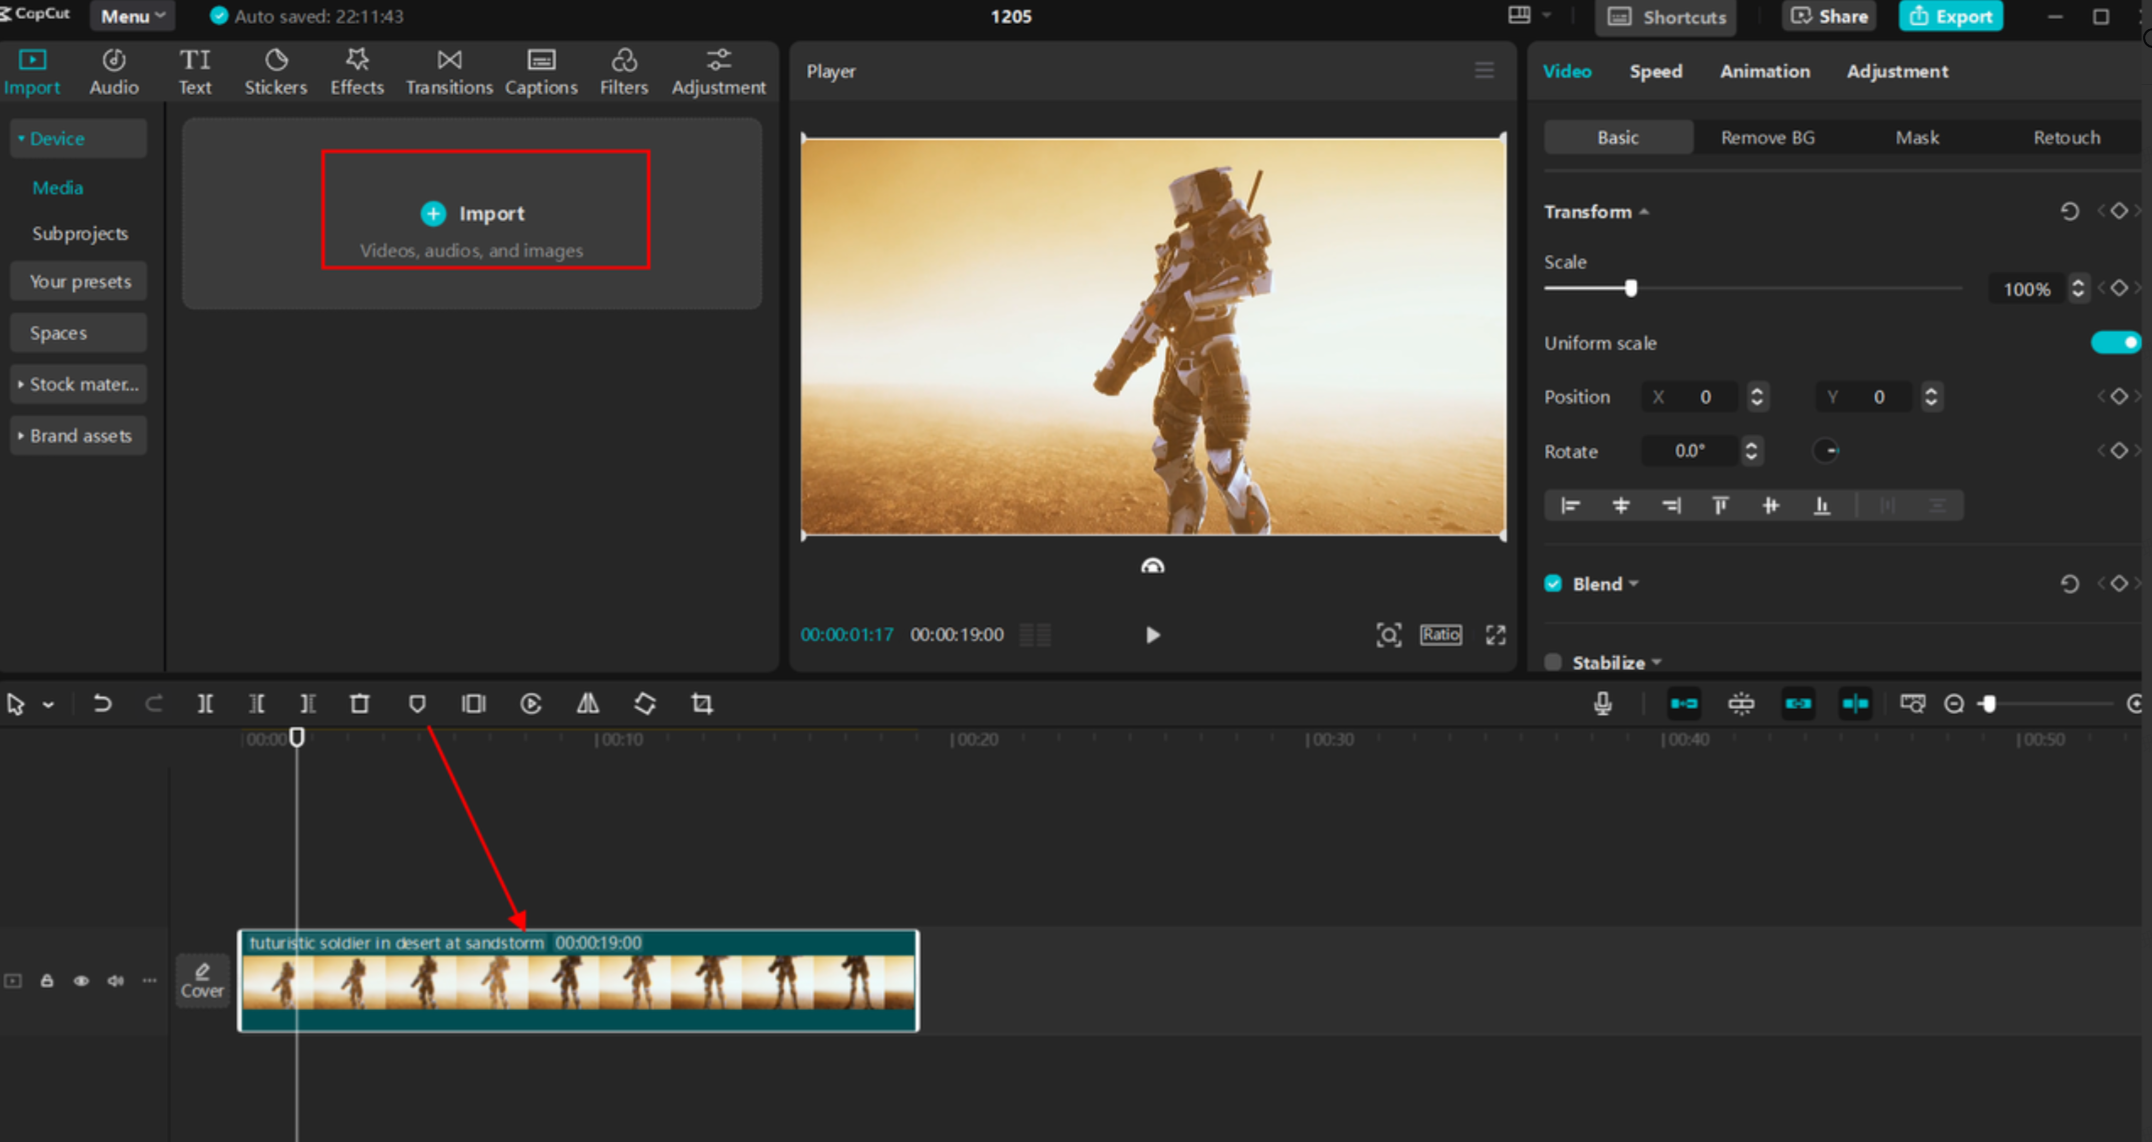Select the Split tool in the timeline toolbar

click(205, 703)
